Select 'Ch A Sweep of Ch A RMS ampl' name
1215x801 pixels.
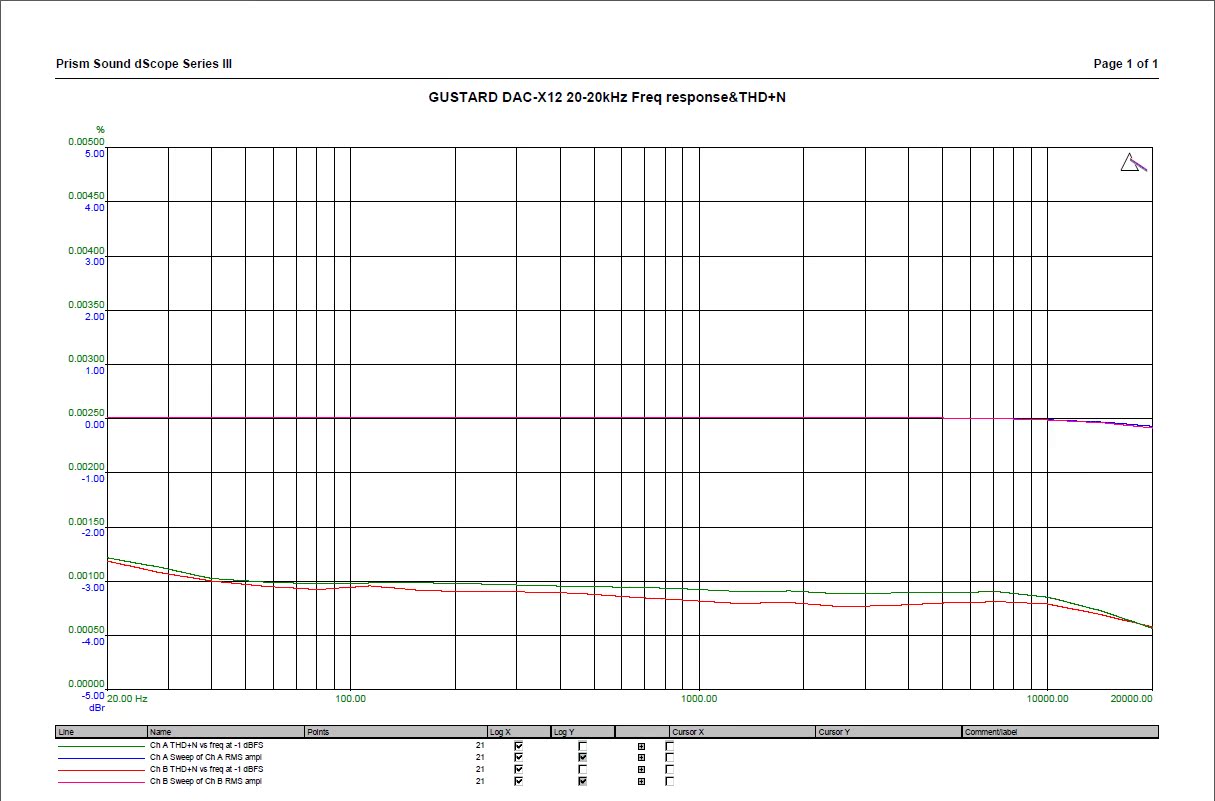[206, 757]
